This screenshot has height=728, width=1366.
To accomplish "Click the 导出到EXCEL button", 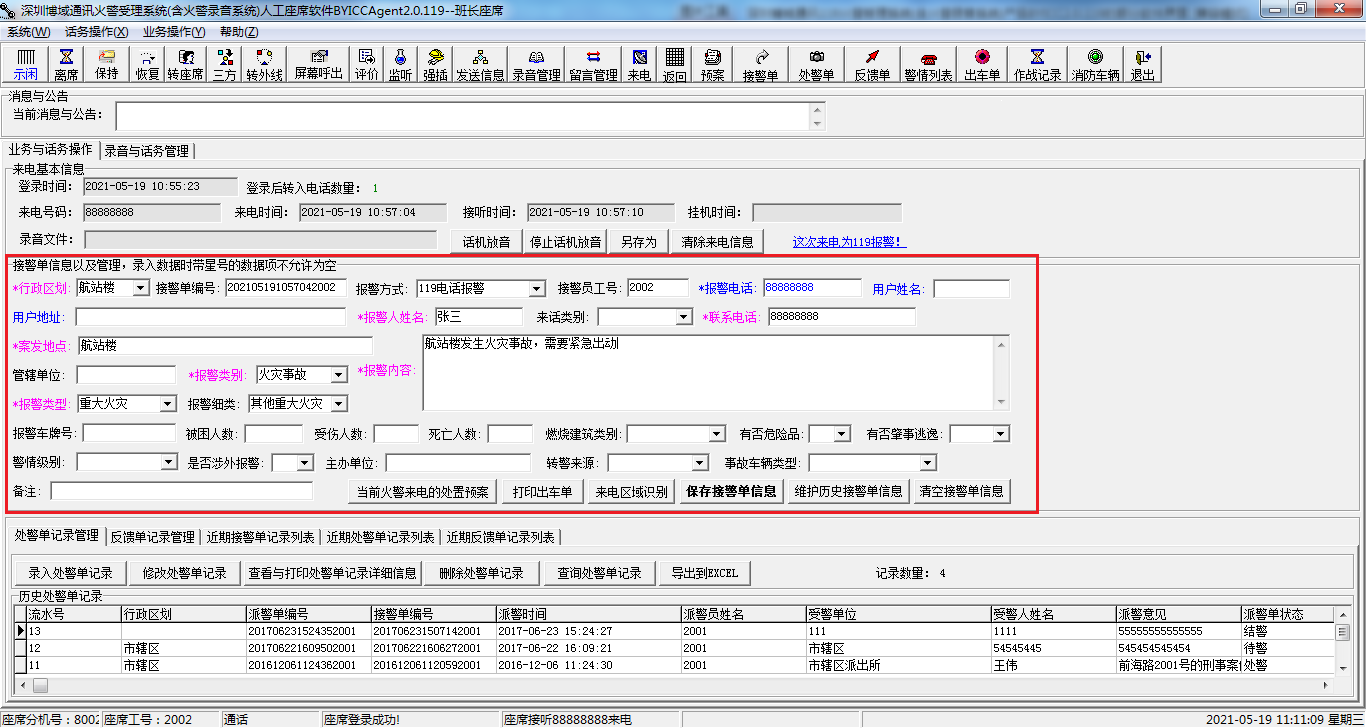I will pyautogui.click(x=705, y=573).
